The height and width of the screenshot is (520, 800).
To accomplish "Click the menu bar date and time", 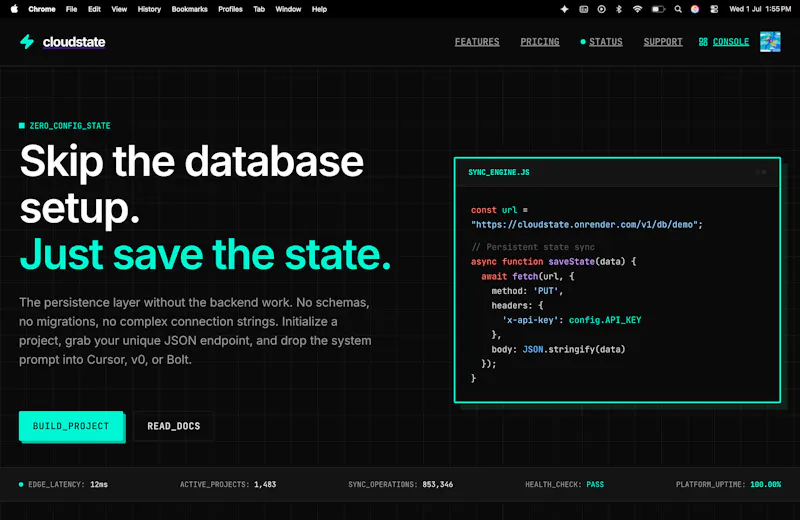I will tap(760, 9).
